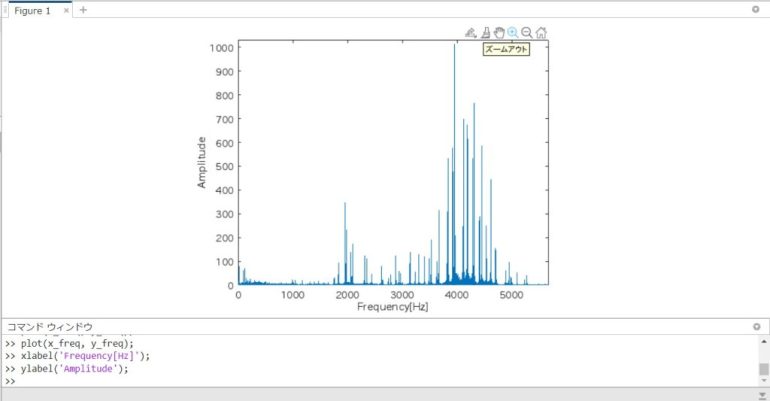Close the Figure 1 tab
Image resolution: width=770 pixels, height=401 pixels.
[x=67, y=10]
